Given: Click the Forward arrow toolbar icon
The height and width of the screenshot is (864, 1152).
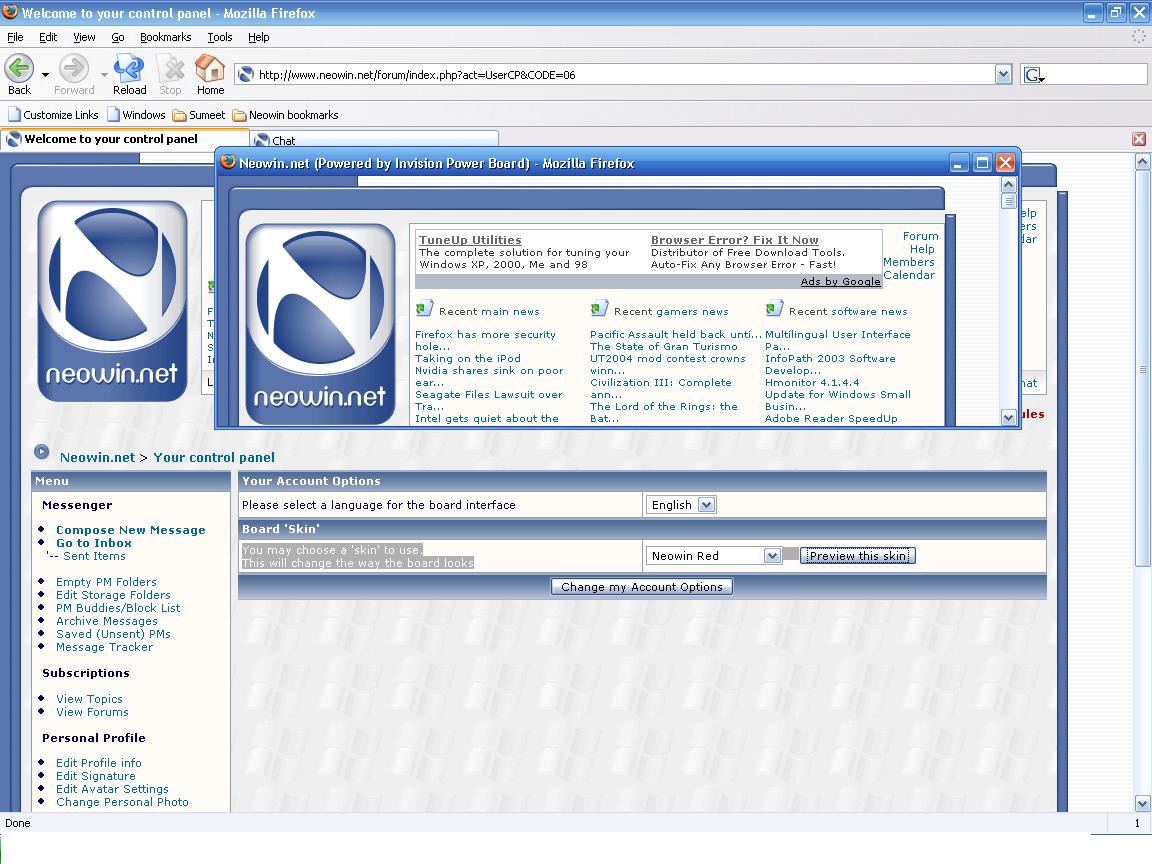Looking at the screenshot, I should [74, 69].
